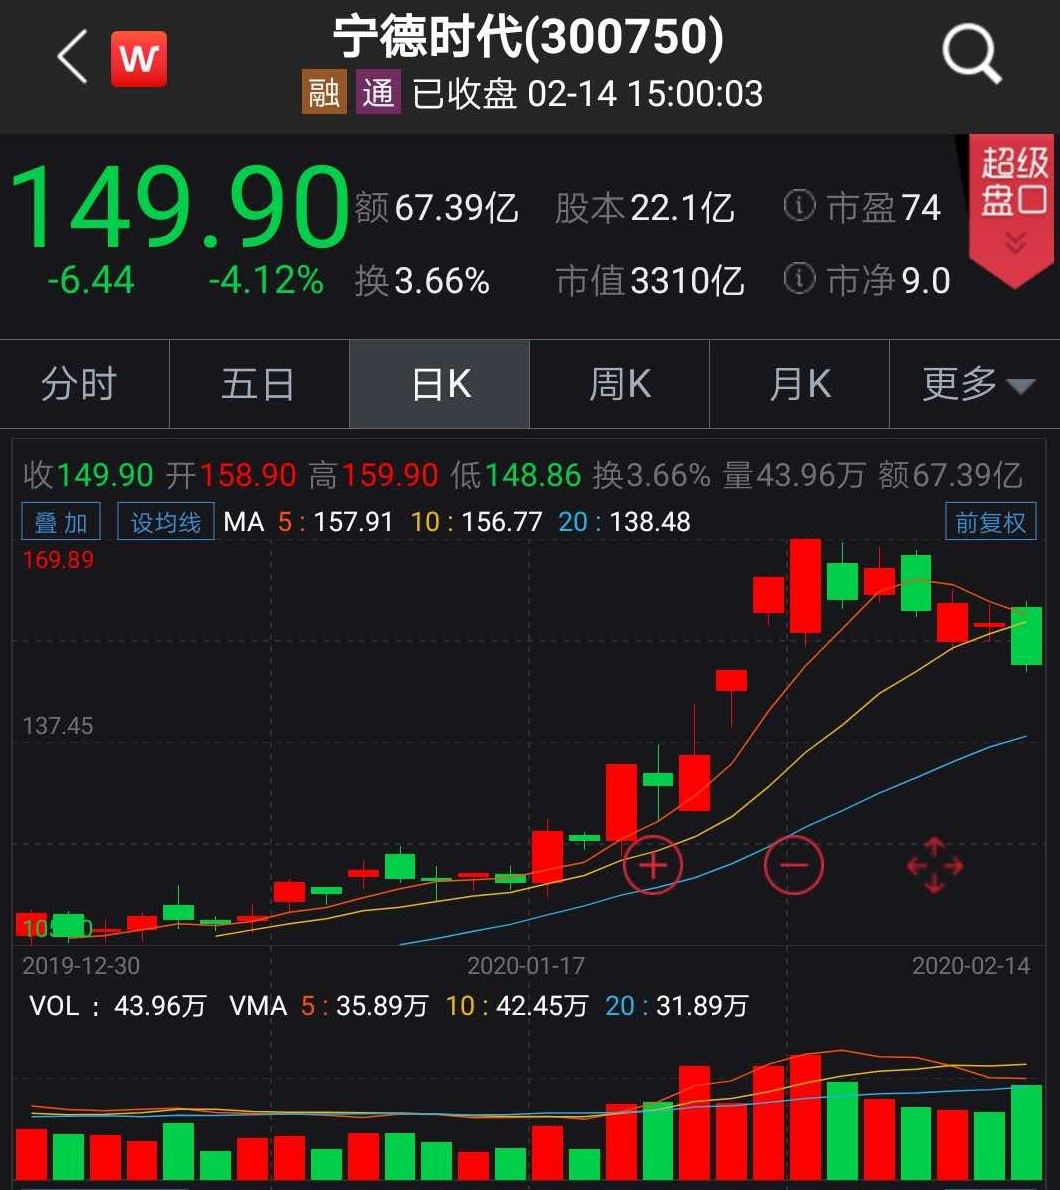This screenshot has width=1060, height=1190.
Task: Tap the 叠加 overlay button
Action: [x=61, y=522]
